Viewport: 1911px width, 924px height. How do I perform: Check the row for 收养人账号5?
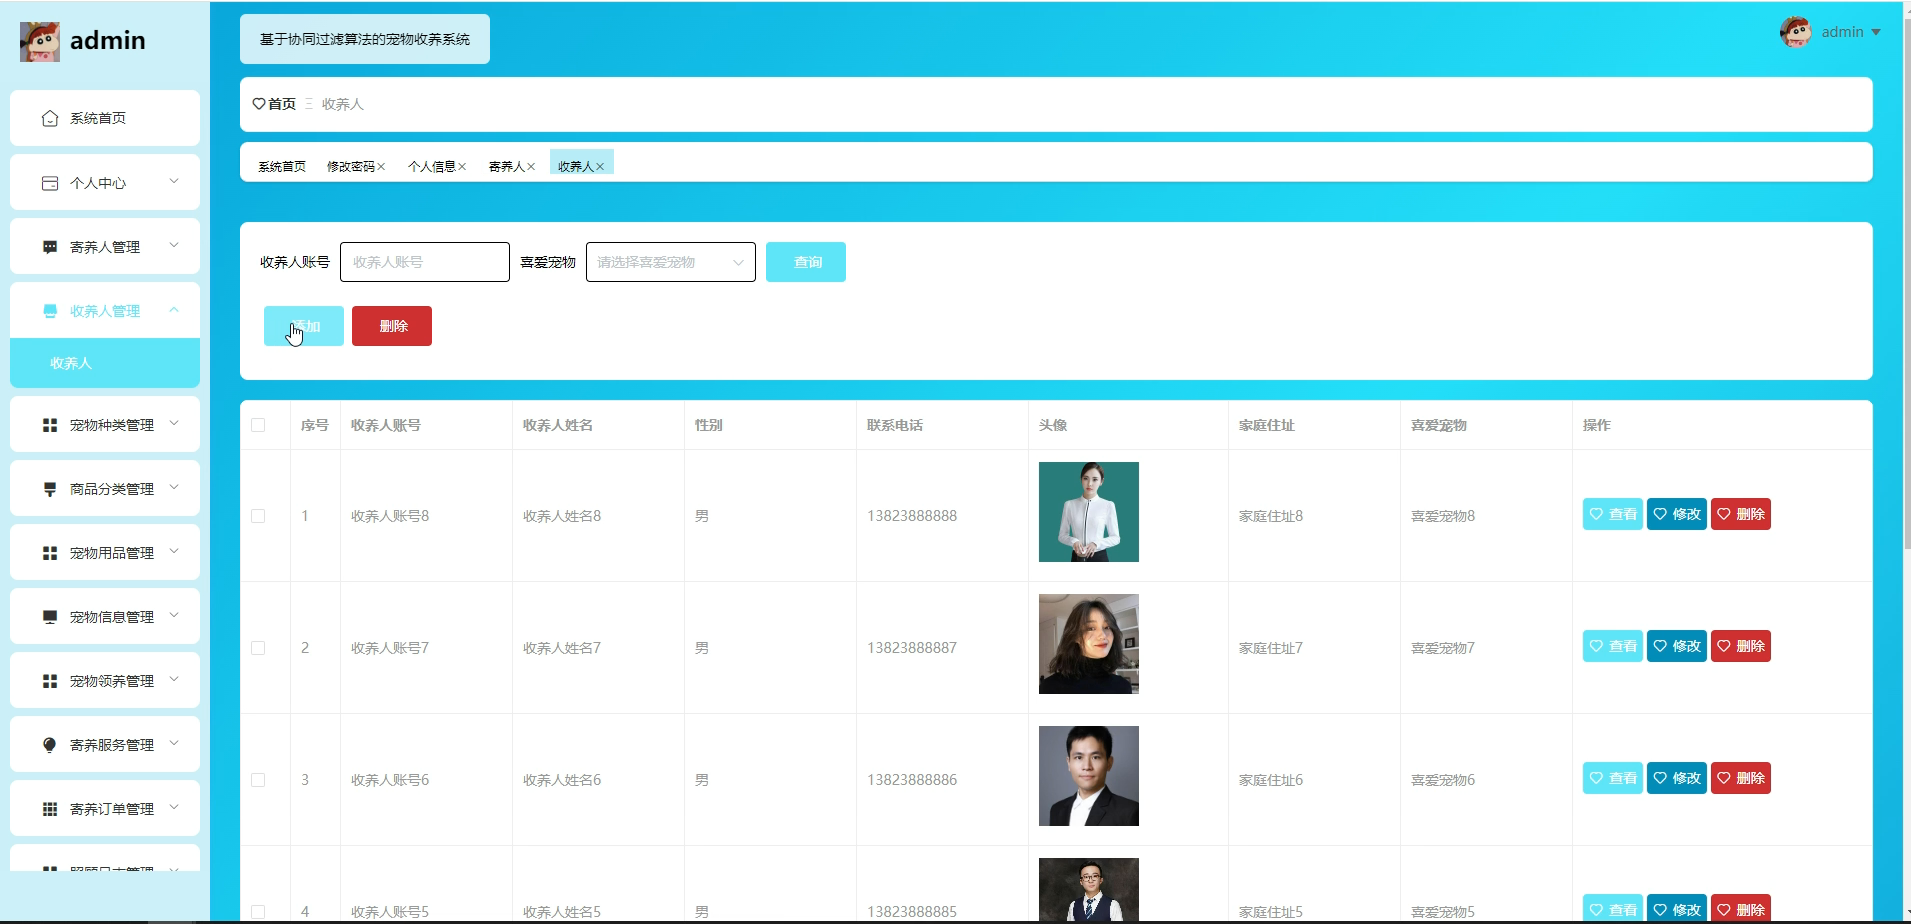(258, 912)
